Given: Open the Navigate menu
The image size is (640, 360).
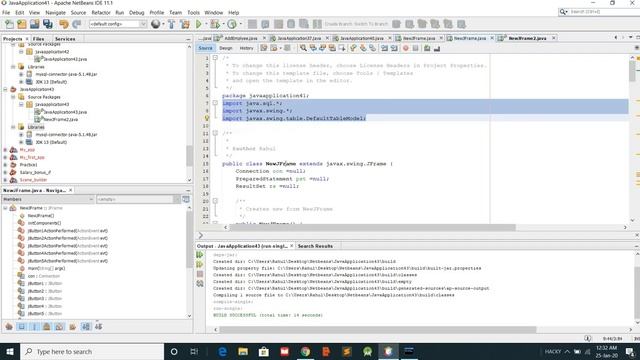Looking at the screenshot, I should (x=56, y=13).
